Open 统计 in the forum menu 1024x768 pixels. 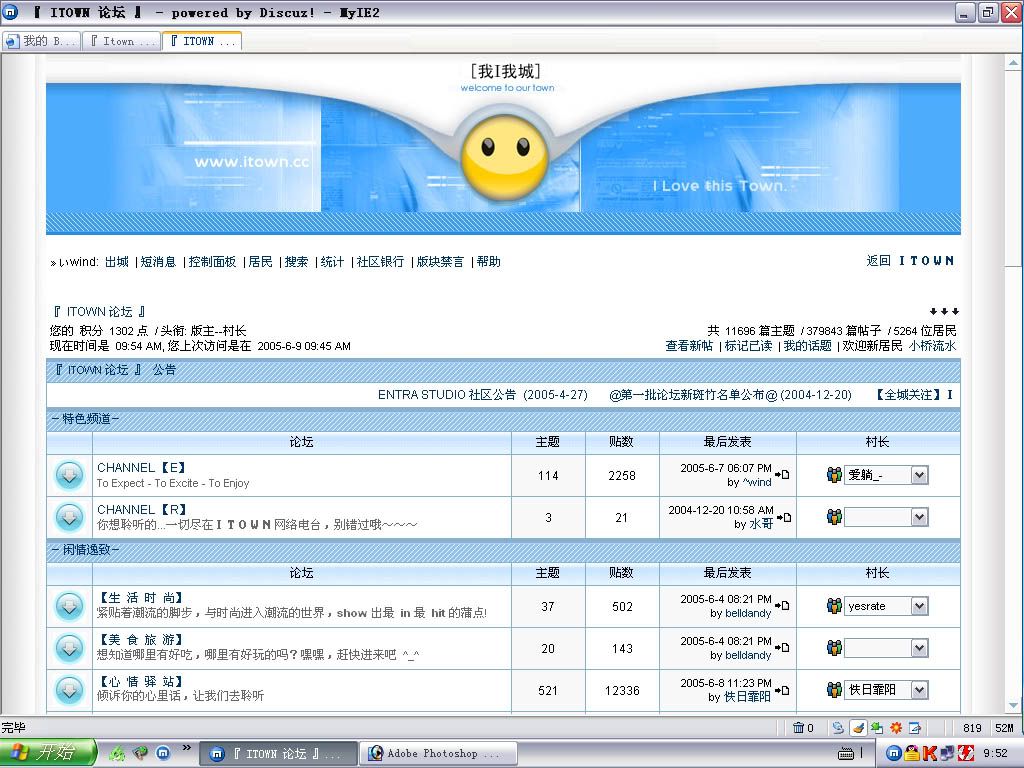332,262
